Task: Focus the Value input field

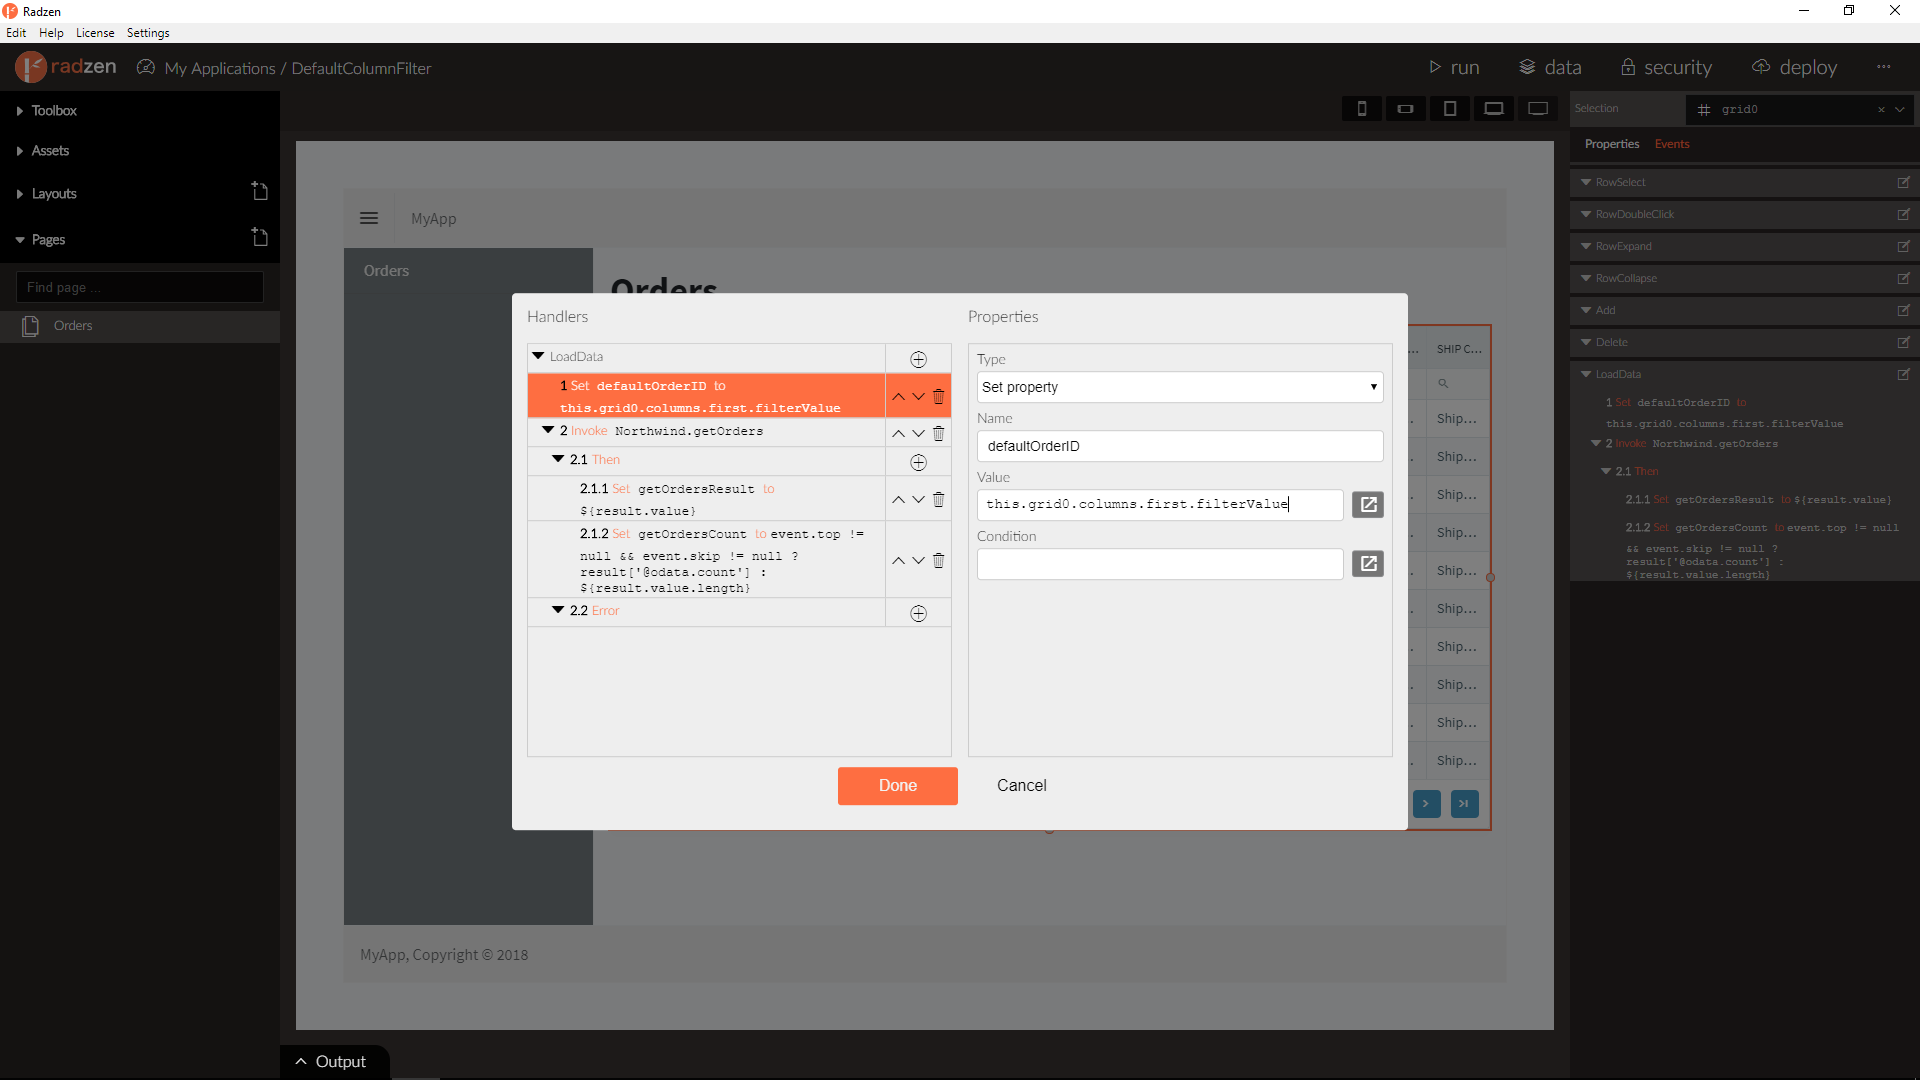Action: pos(1160,505)
